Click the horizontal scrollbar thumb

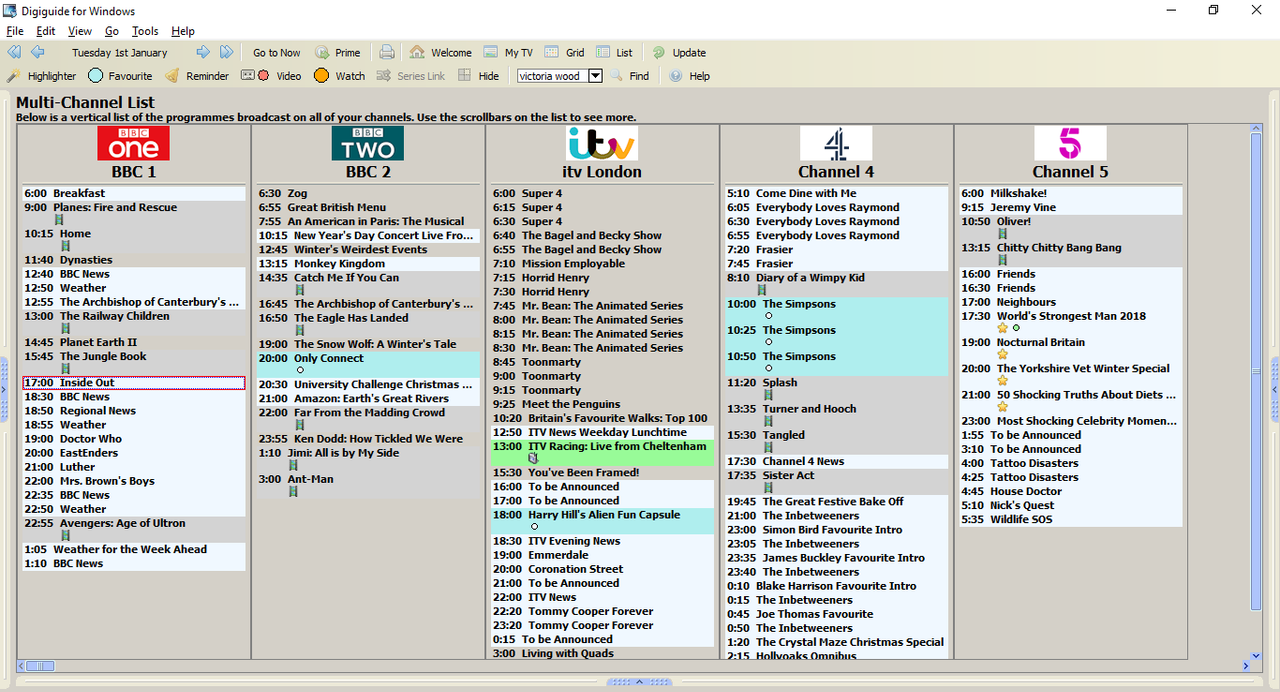click(x=40, y=666)
